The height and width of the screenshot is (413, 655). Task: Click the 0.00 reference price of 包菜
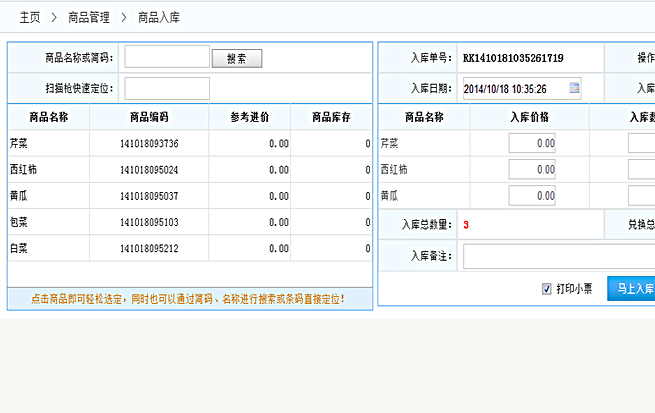(x=279, y=222)
